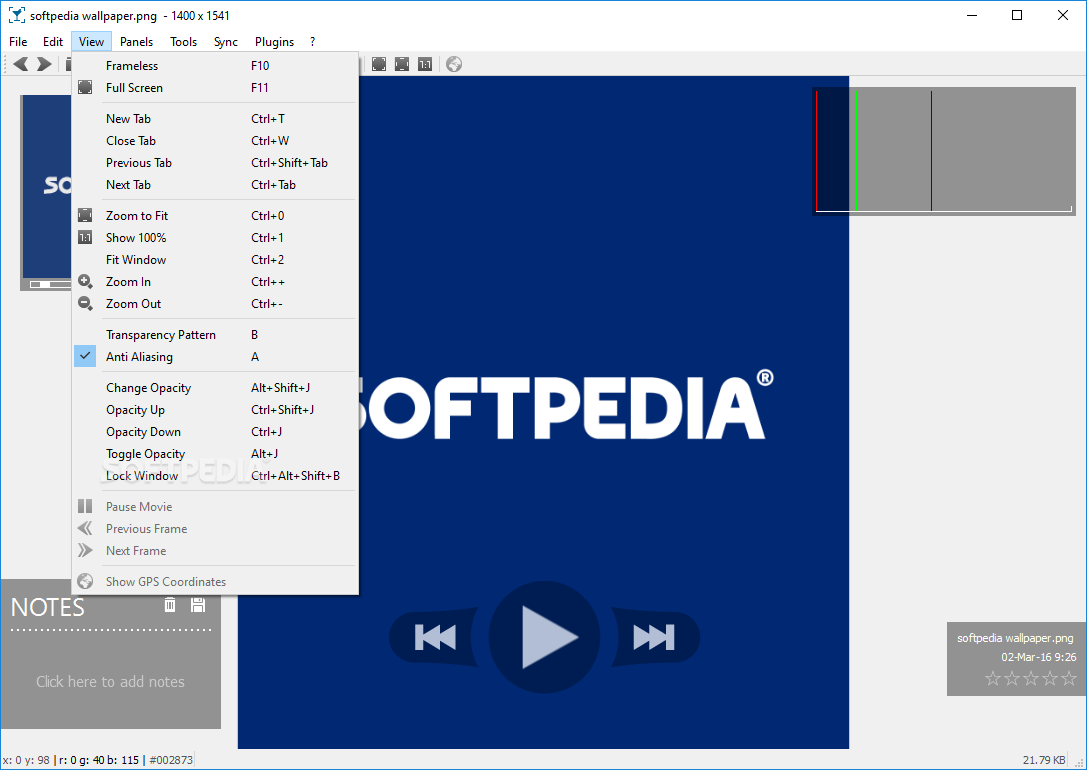
Task: Click the skip-forward button in the wallpaper image
Action: click(654, 638)
